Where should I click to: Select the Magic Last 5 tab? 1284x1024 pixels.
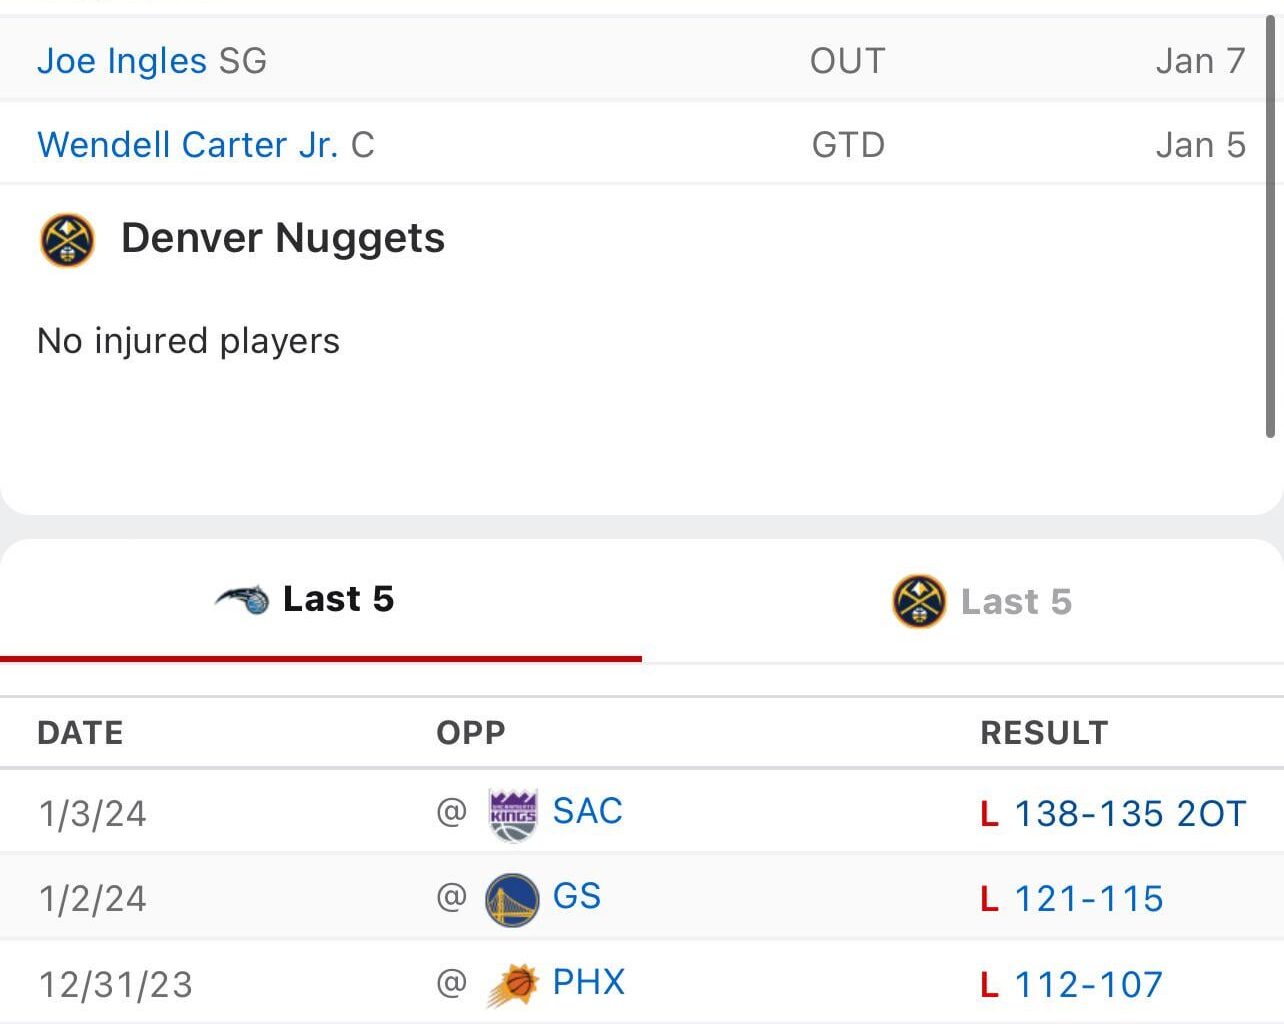tap(338, 599)
